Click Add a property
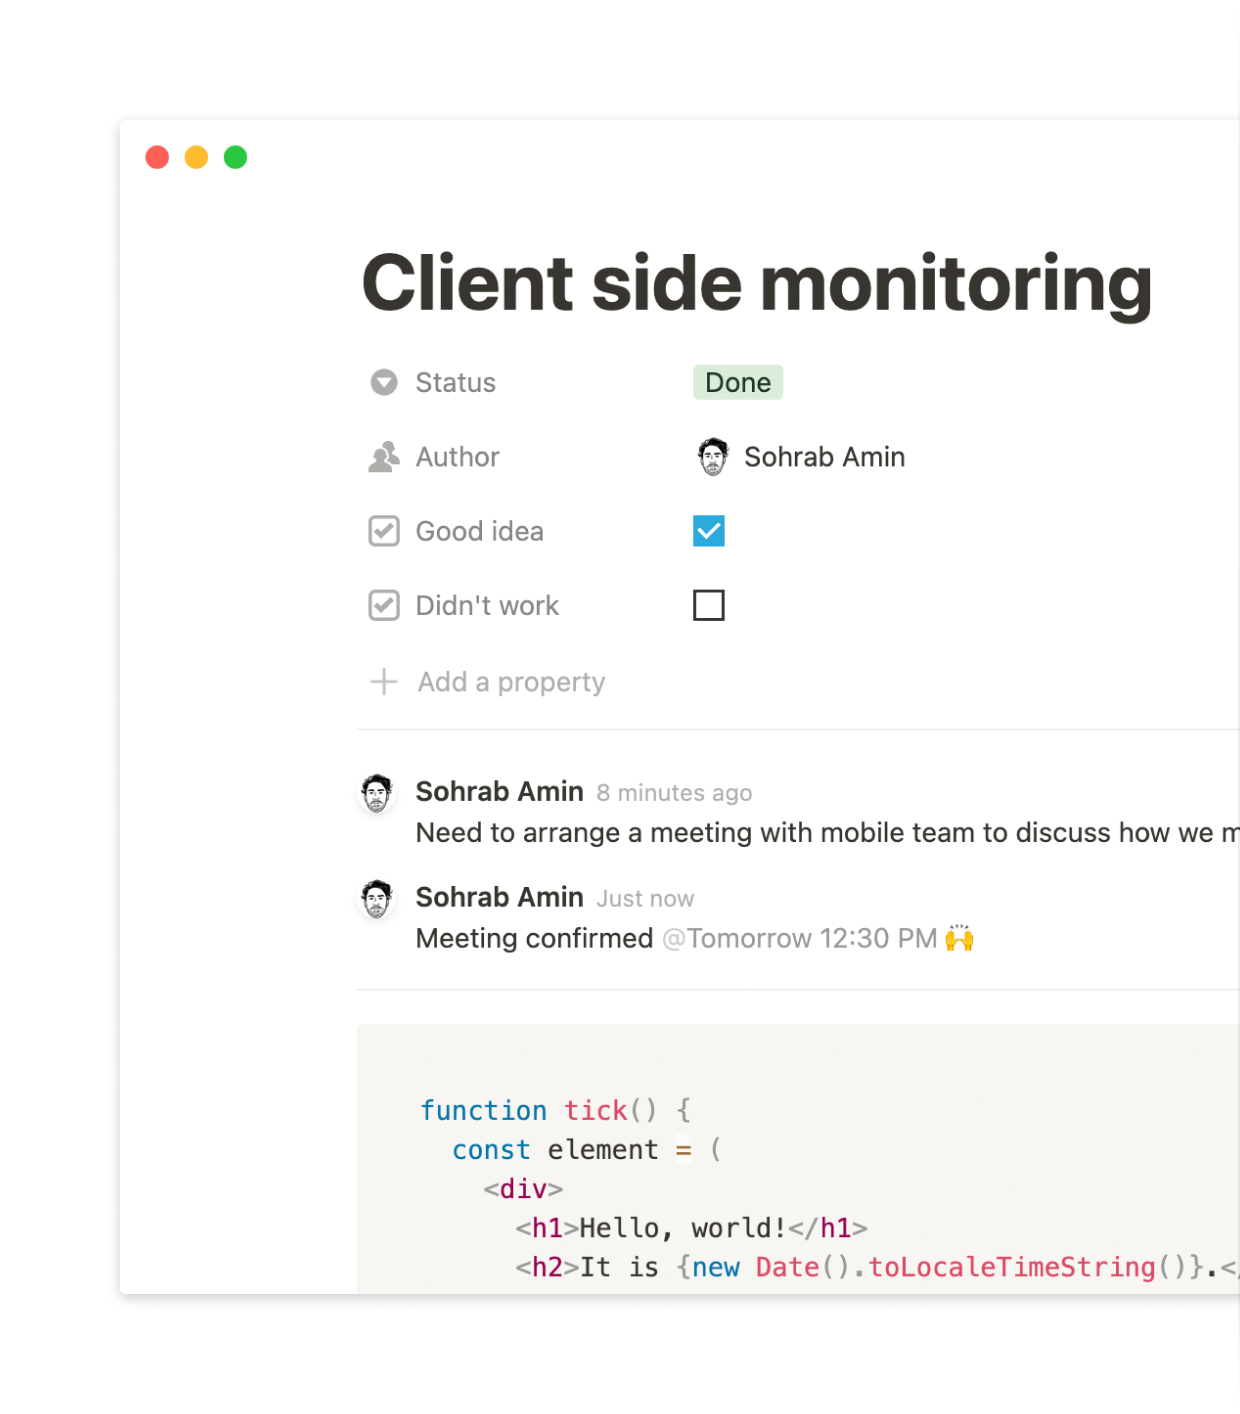 tap(511, 682)
